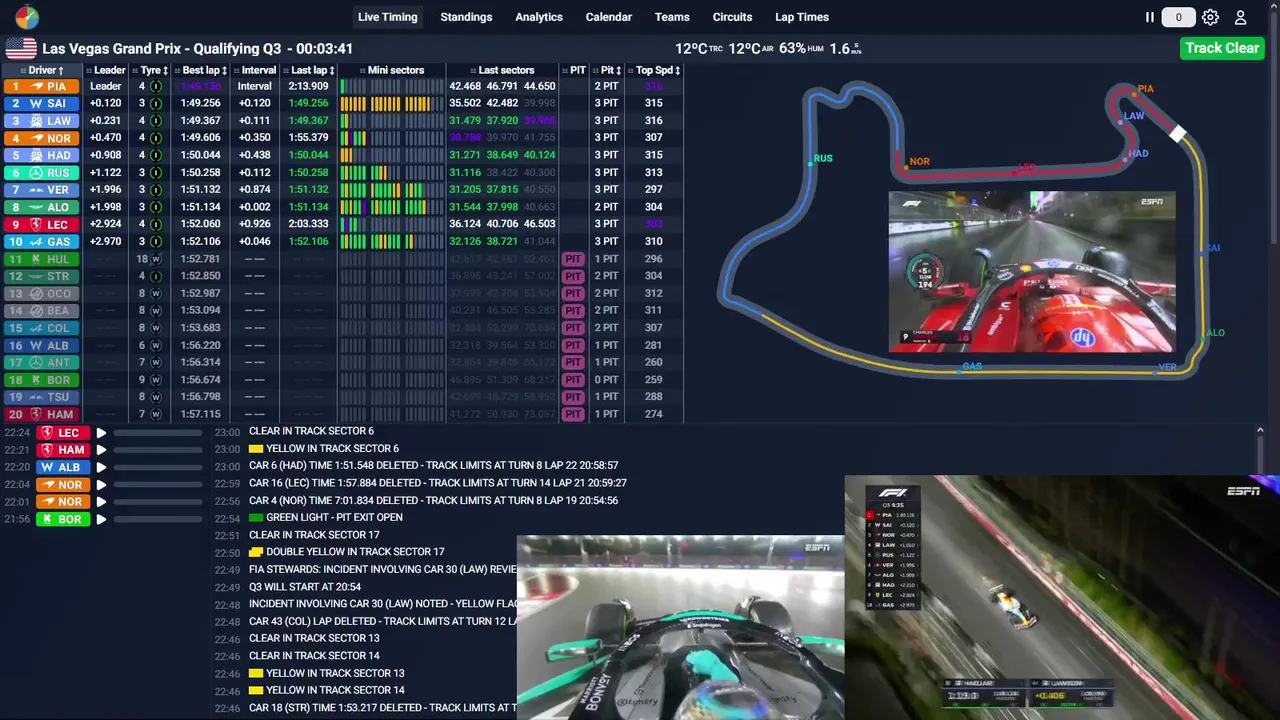Click tyre compound icon in PIA row
Viewport: 1280px width, 720px height.
pyautogui.click(x=156, y=86)
